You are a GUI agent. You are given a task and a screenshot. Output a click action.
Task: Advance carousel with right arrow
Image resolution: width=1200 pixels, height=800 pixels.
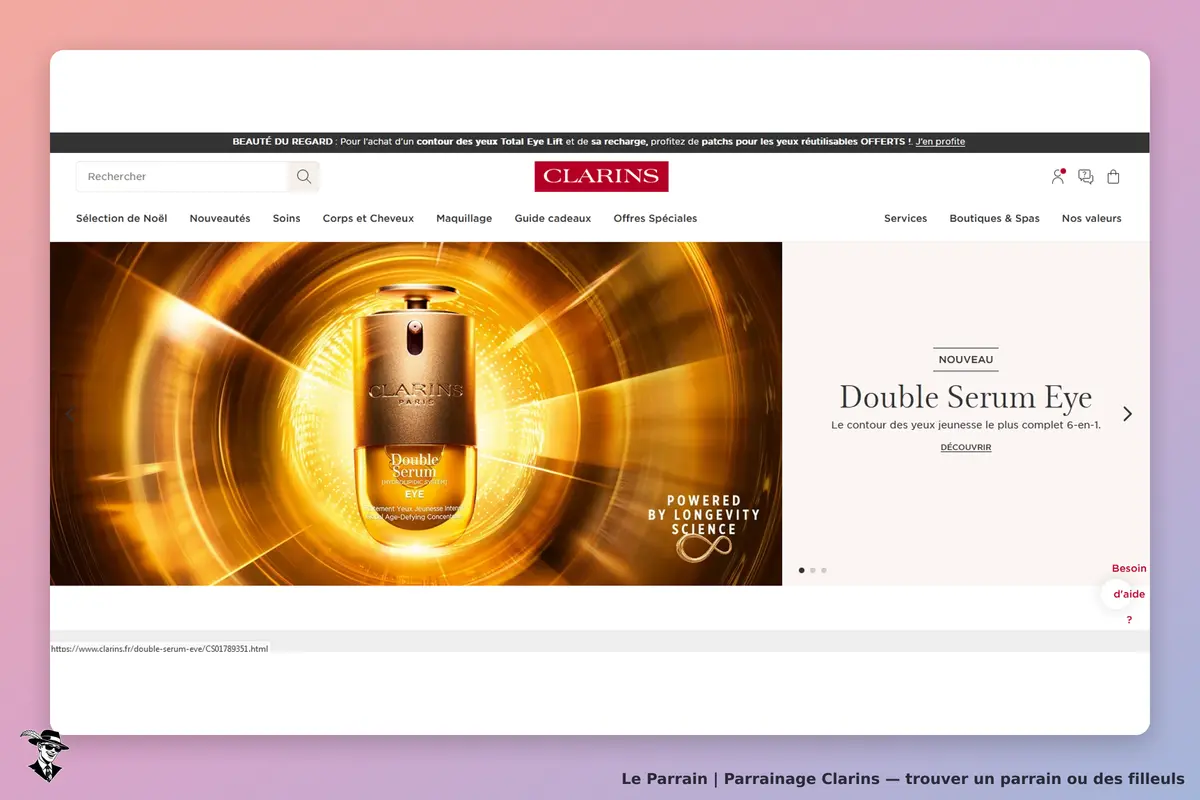click(x=1127, y=413)
